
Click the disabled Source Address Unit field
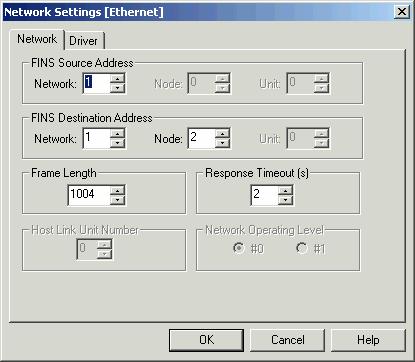[300, 83]
